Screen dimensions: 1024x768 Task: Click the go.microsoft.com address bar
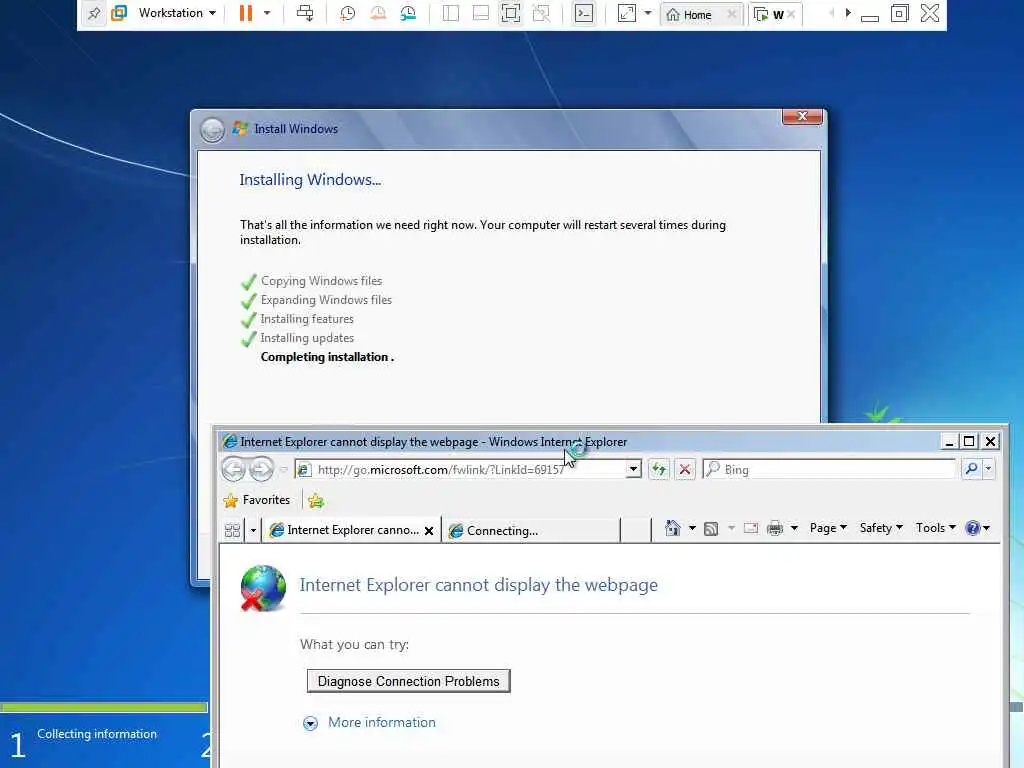460,470
